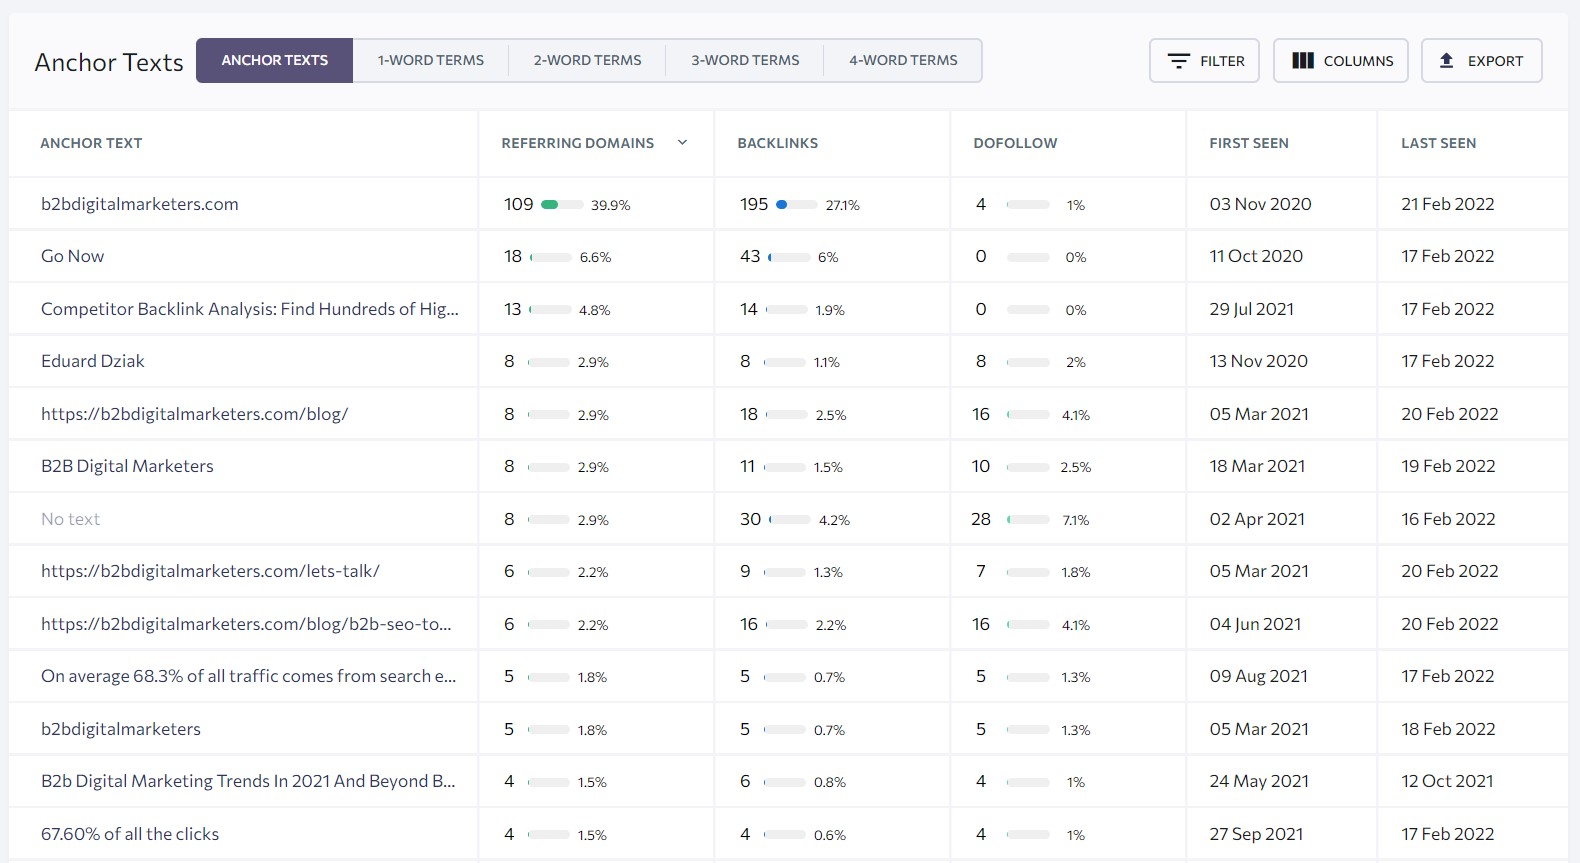The height and width of the screenshot is (863, 1580).
Task: Open the 4-Word Terms tab
Action: click(x=903, y=60)
